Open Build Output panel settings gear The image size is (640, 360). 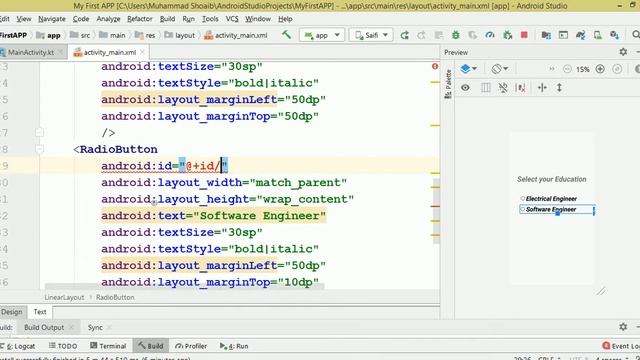[623, 327]
